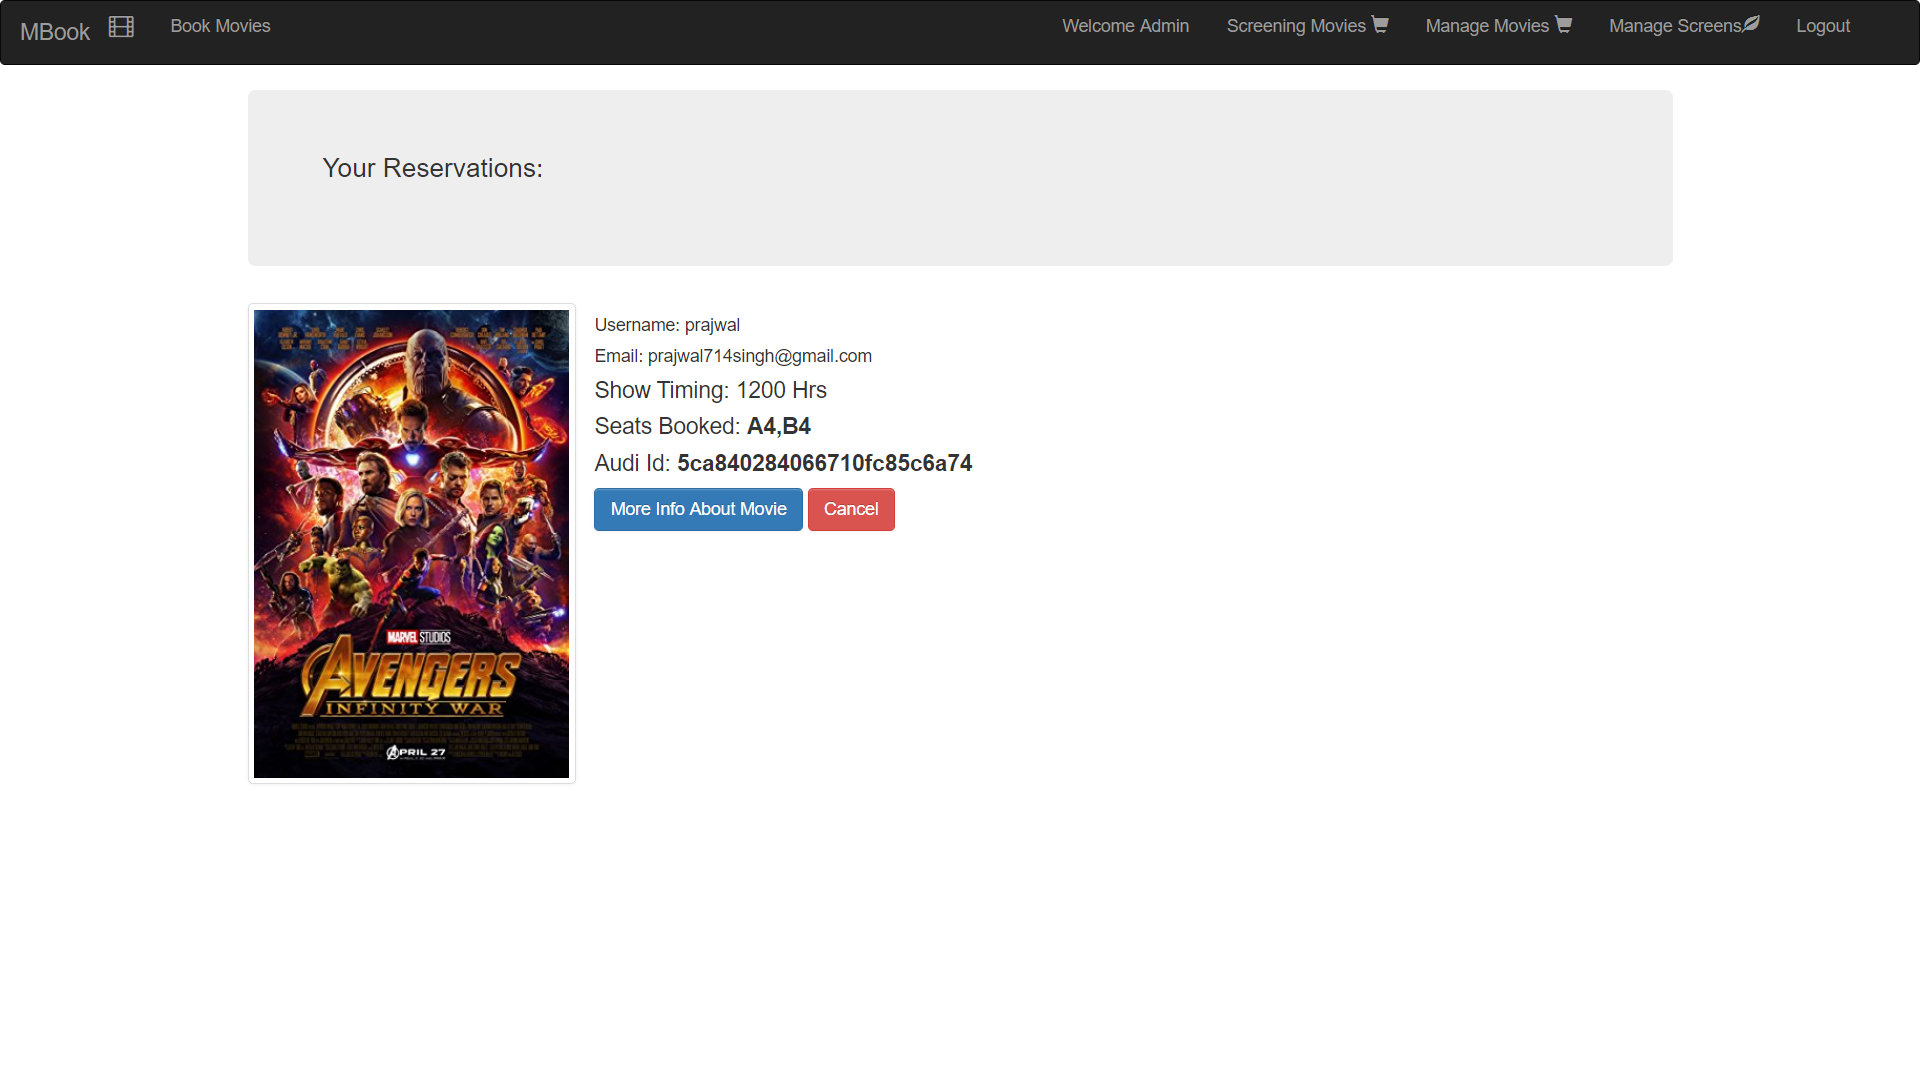The width and height of the screenshot is (1920, 1080).
Task: Open Manage Movies from navbar
Action: 1498,26
